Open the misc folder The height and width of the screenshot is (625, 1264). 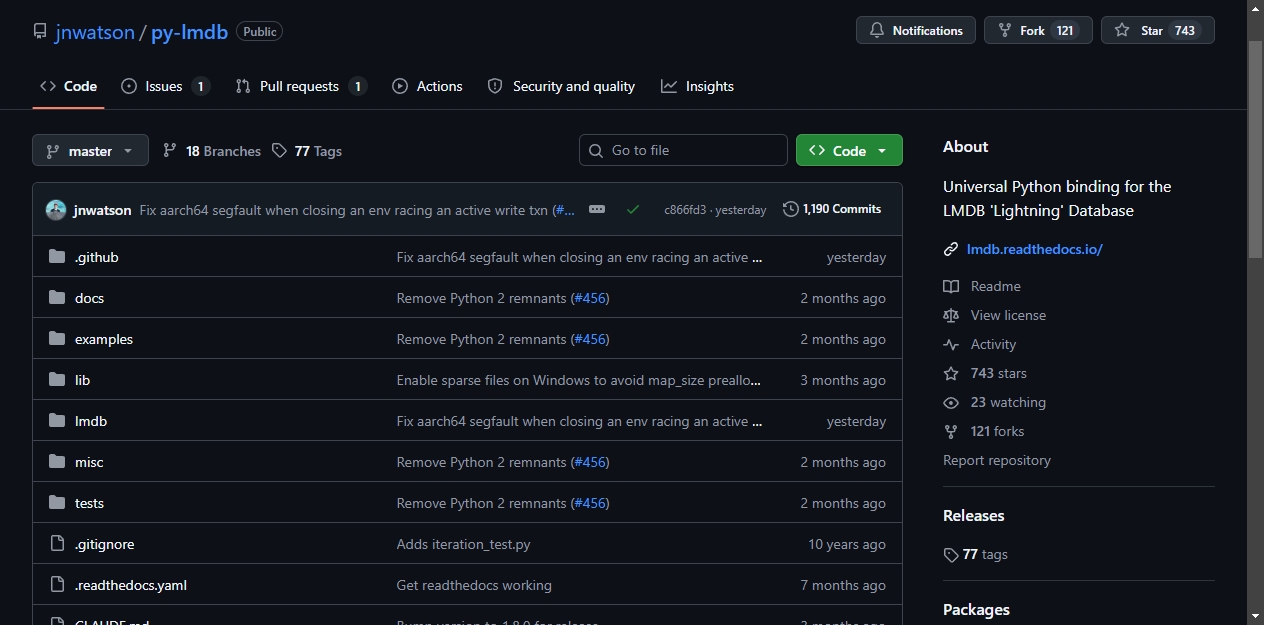click(x=89, y=462)
